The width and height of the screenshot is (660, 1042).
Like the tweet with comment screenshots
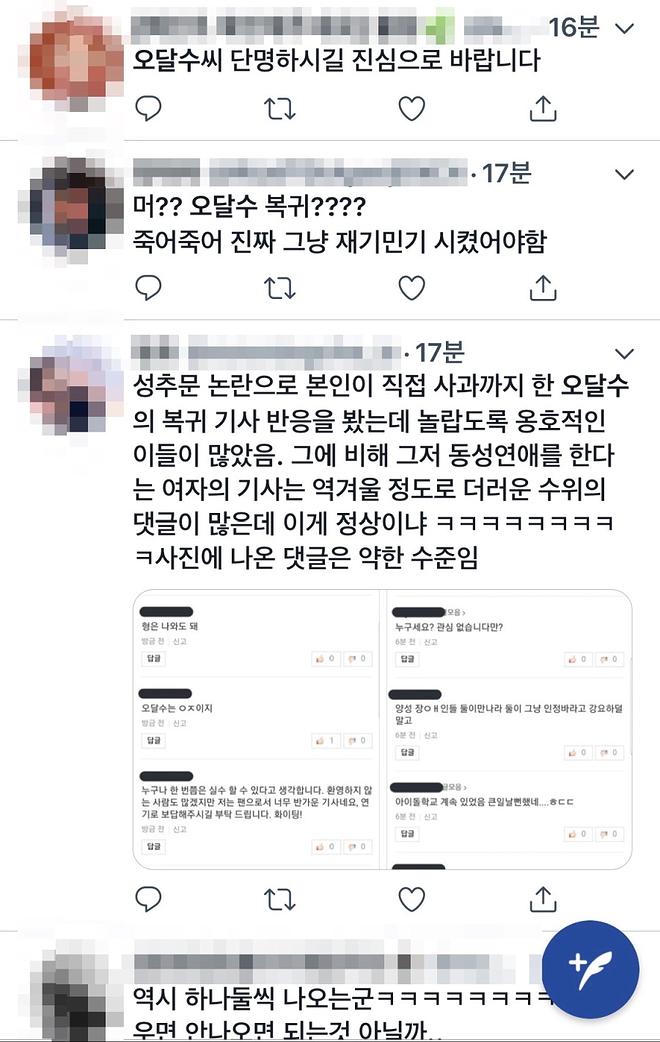(411, 899)
